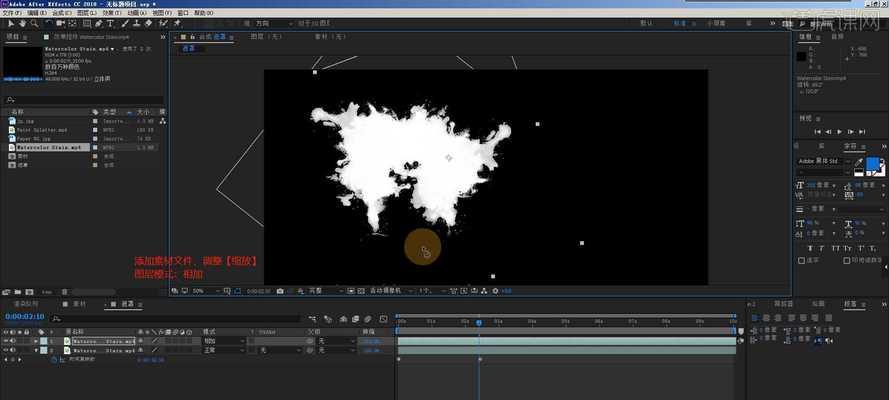The width and height of the screenshot is (889, 400).
Task: Click the Project panel search field
Action: [x=84, y=100]
